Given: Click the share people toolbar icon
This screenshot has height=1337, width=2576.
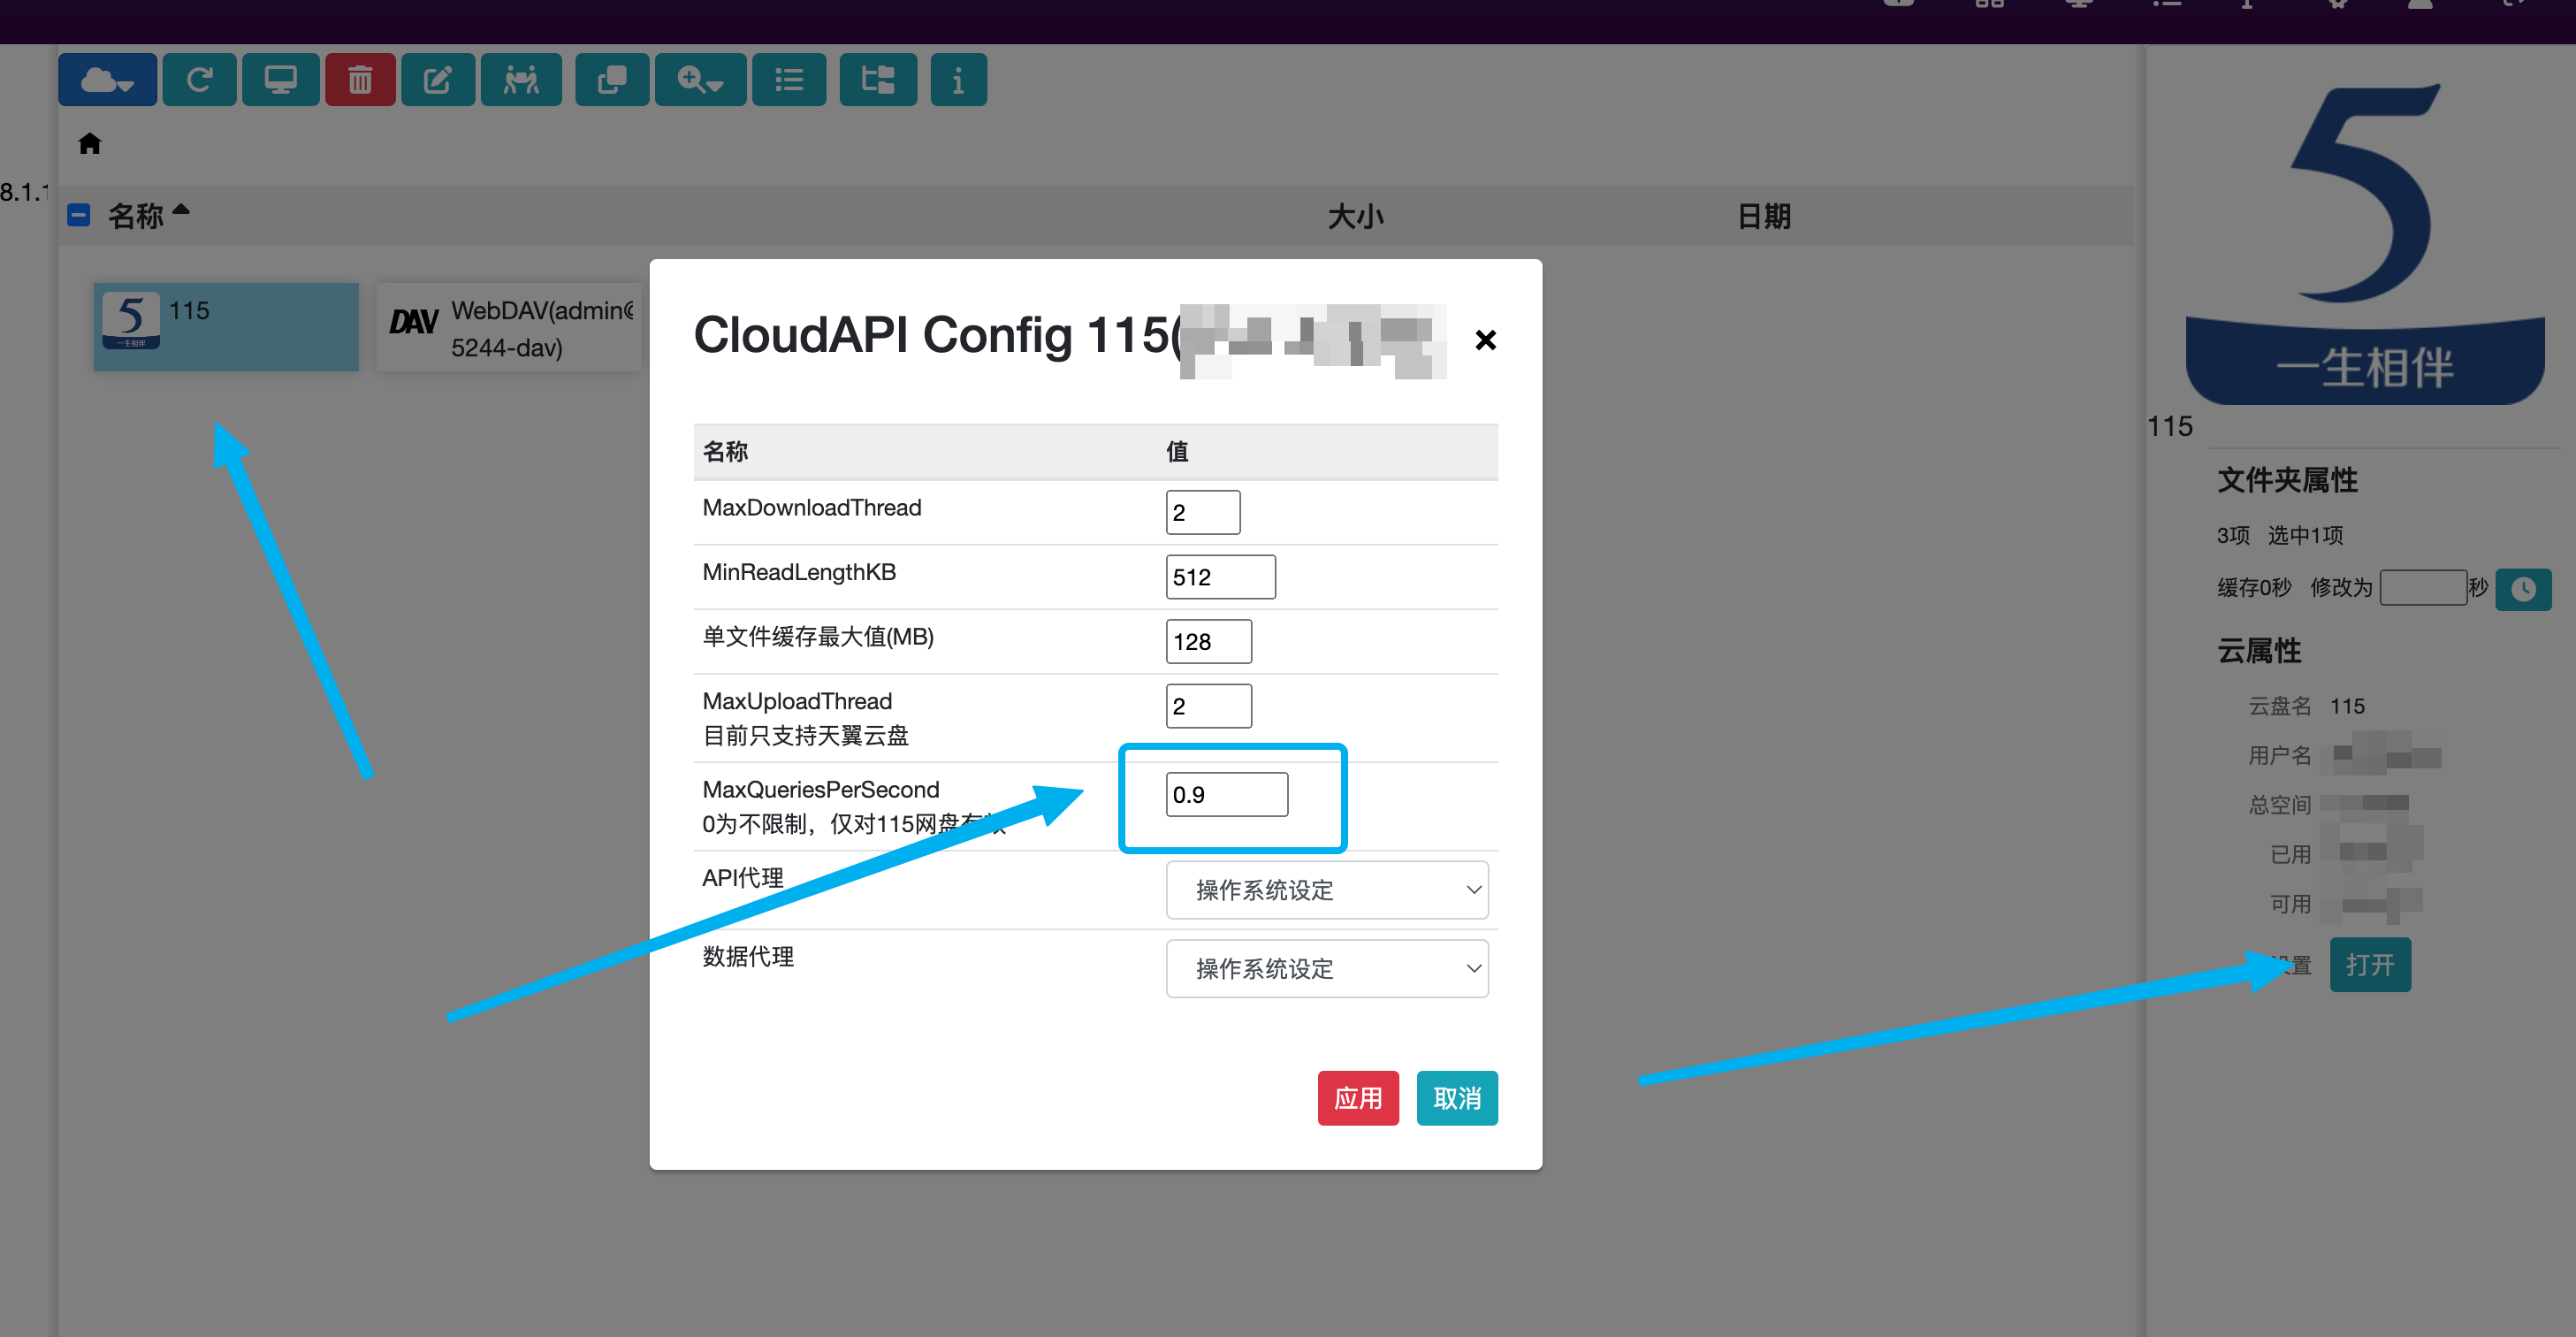Looking at the screenshot, I should click(x=521, y=79).
